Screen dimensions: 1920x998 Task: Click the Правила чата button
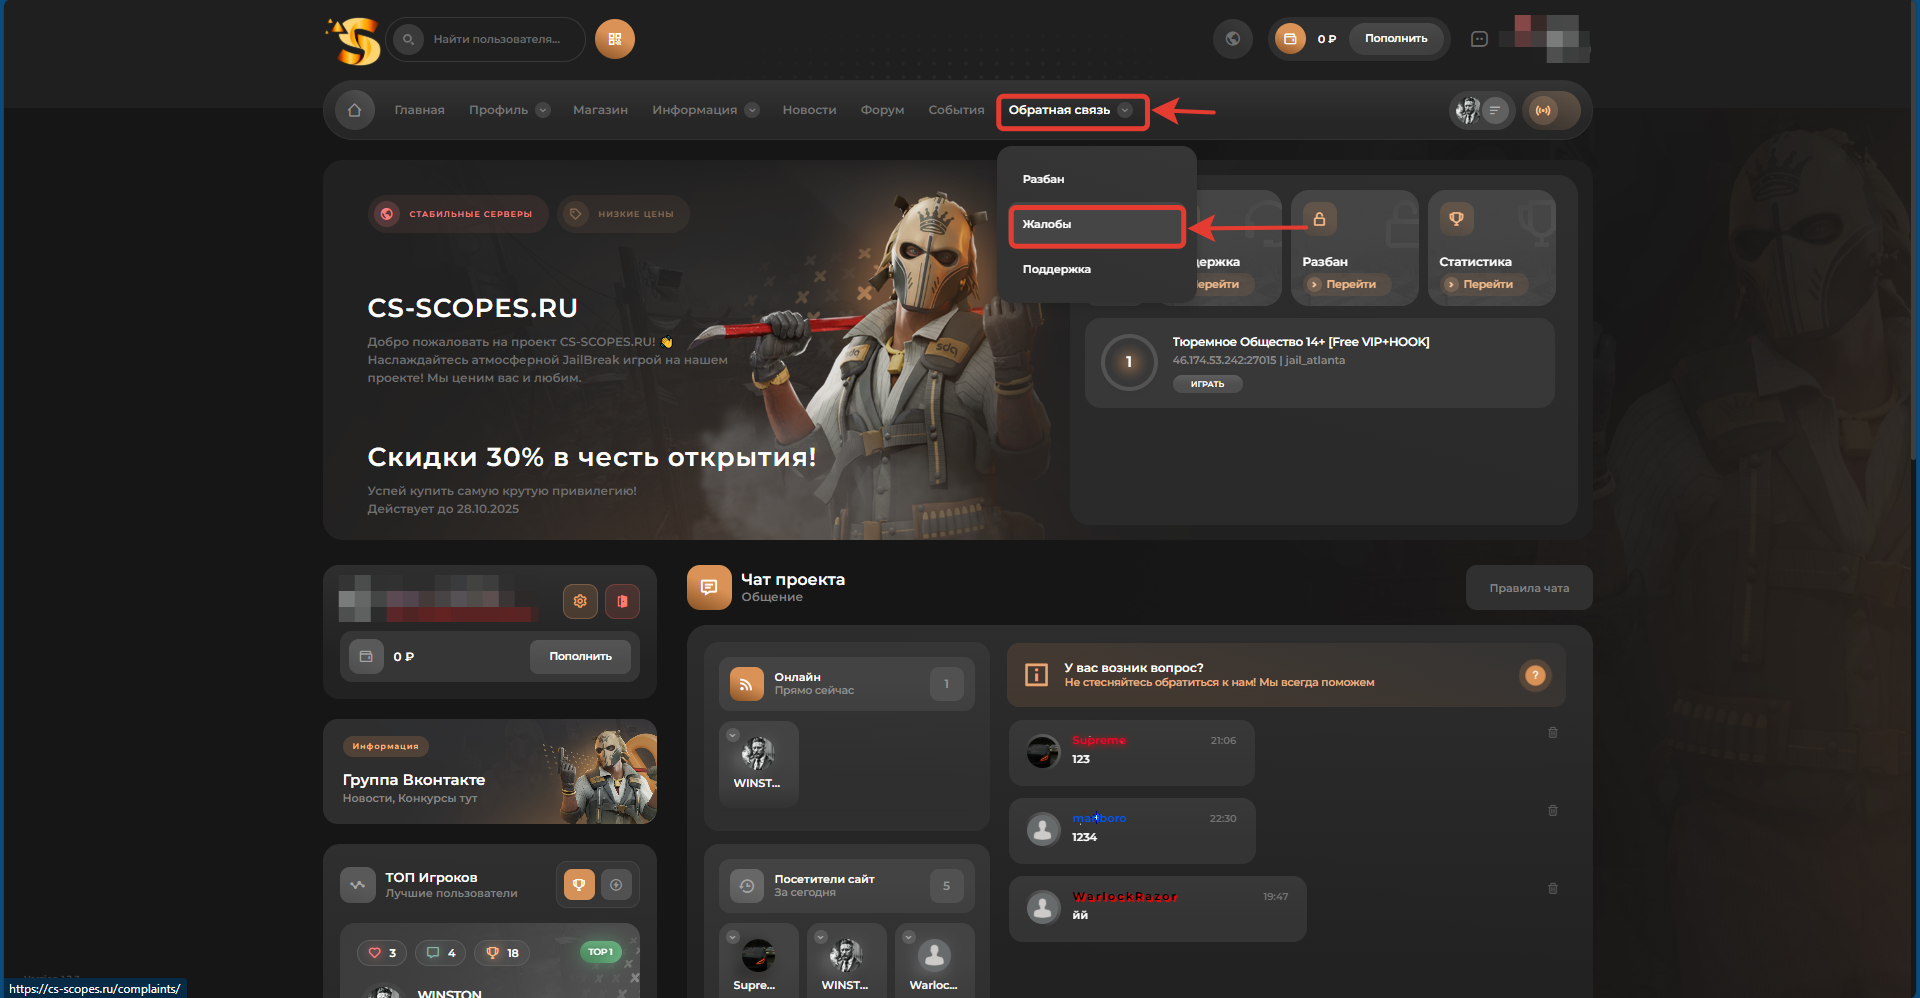1529,588
